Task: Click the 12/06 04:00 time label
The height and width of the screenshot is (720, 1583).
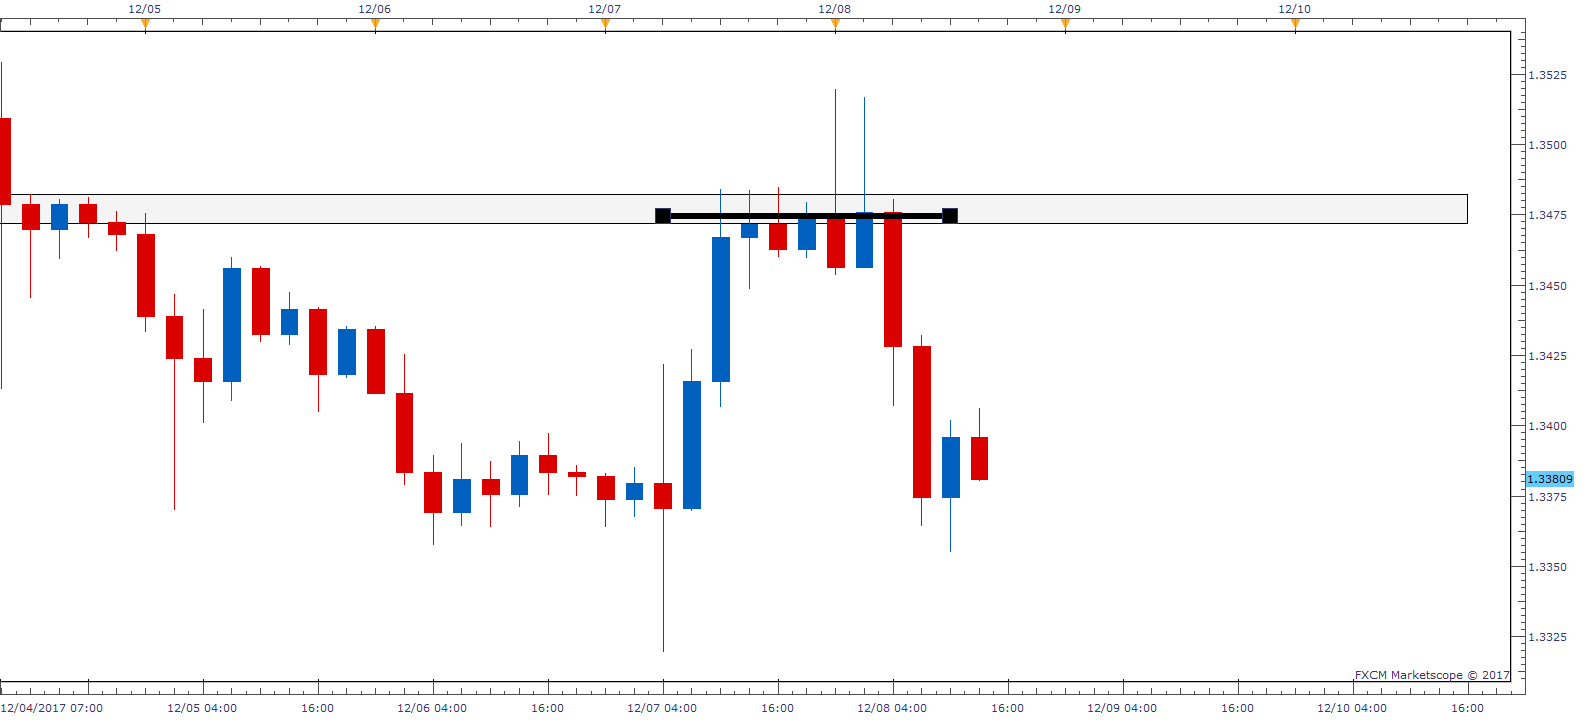Action: pos(432,708)
